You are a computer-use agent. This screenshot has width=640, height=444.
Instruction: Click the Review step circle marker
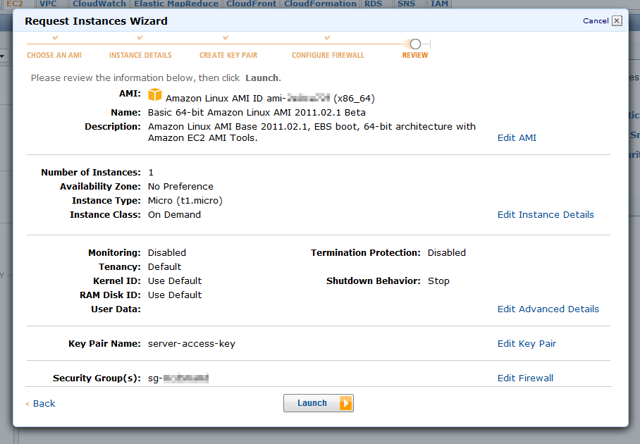tap(416, 44)
